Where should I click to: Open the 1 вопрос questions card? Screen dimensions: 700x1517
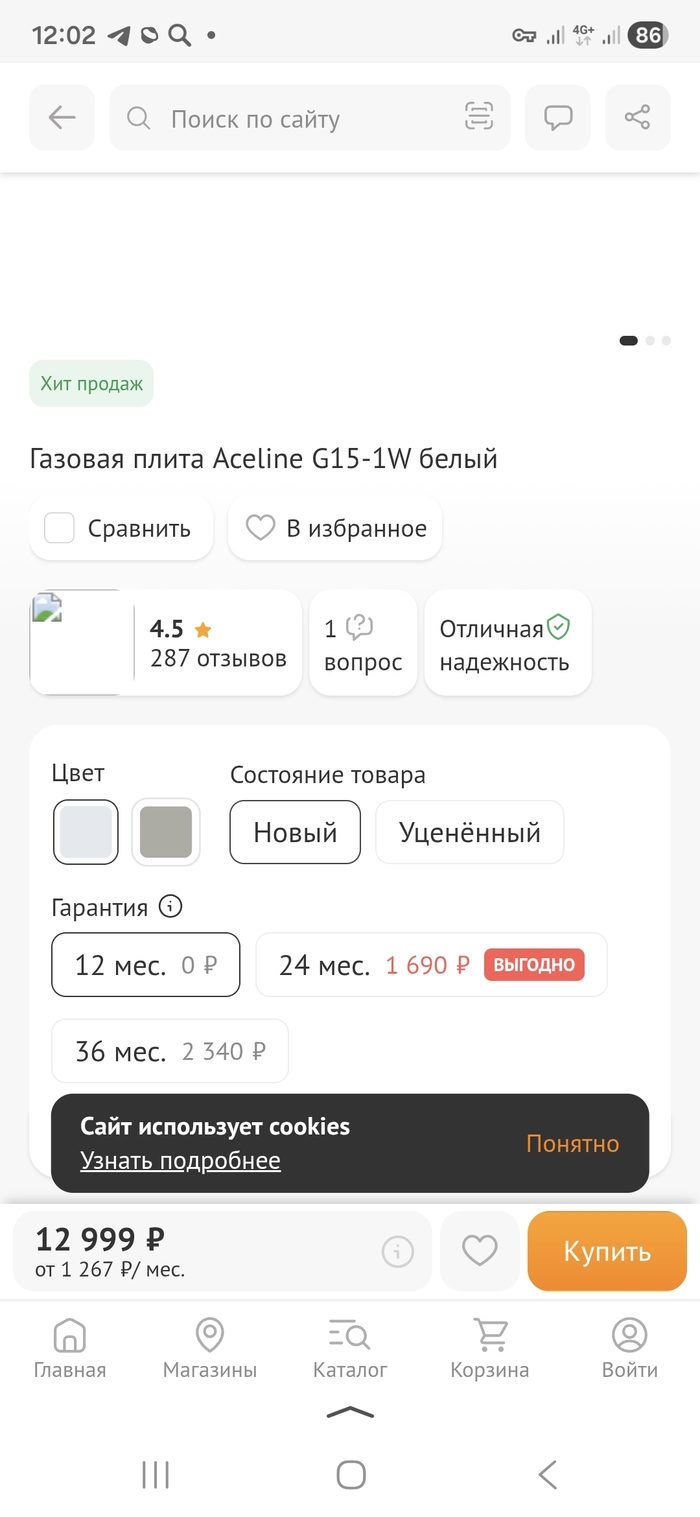[x=362, y=643]
